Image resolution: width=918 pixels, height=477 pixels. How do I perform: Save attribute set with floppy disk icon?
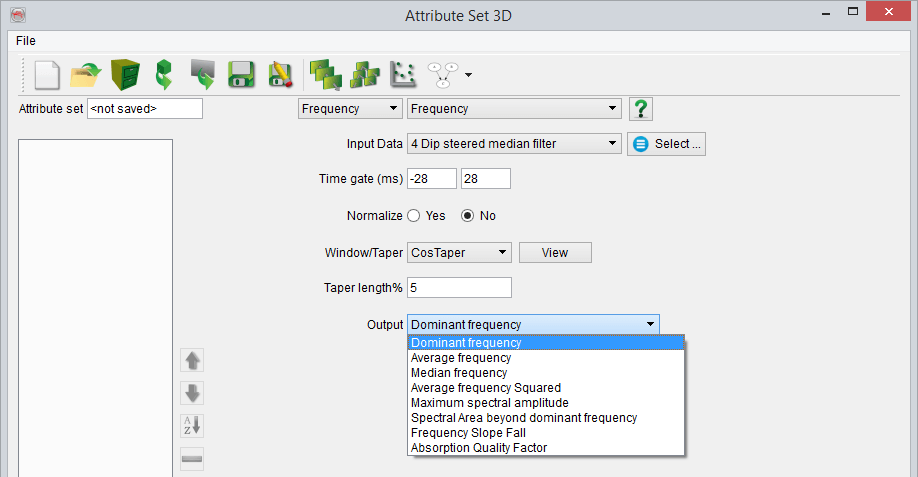(240, 74)
